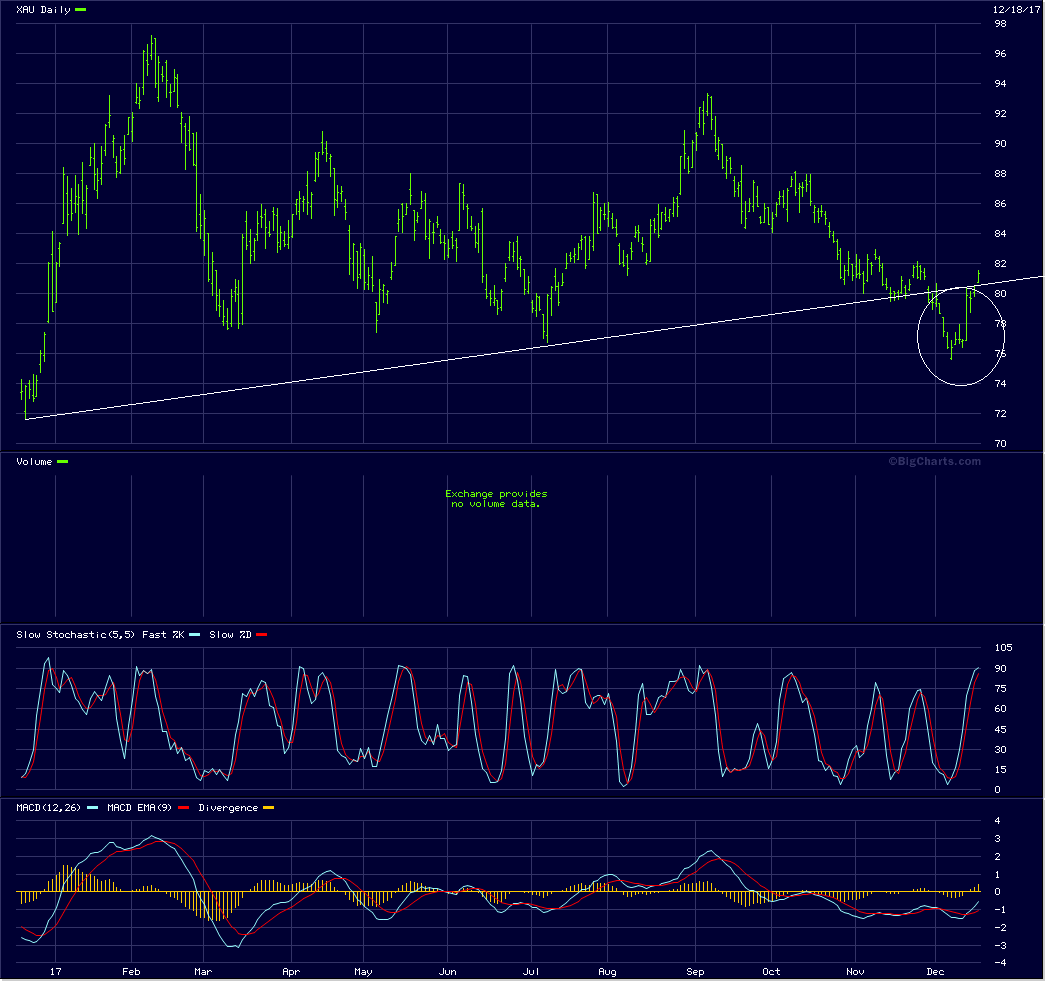Select the Sep label on time axis
The height and width of the screenshot is (981, 1045).
pos(696,971)
